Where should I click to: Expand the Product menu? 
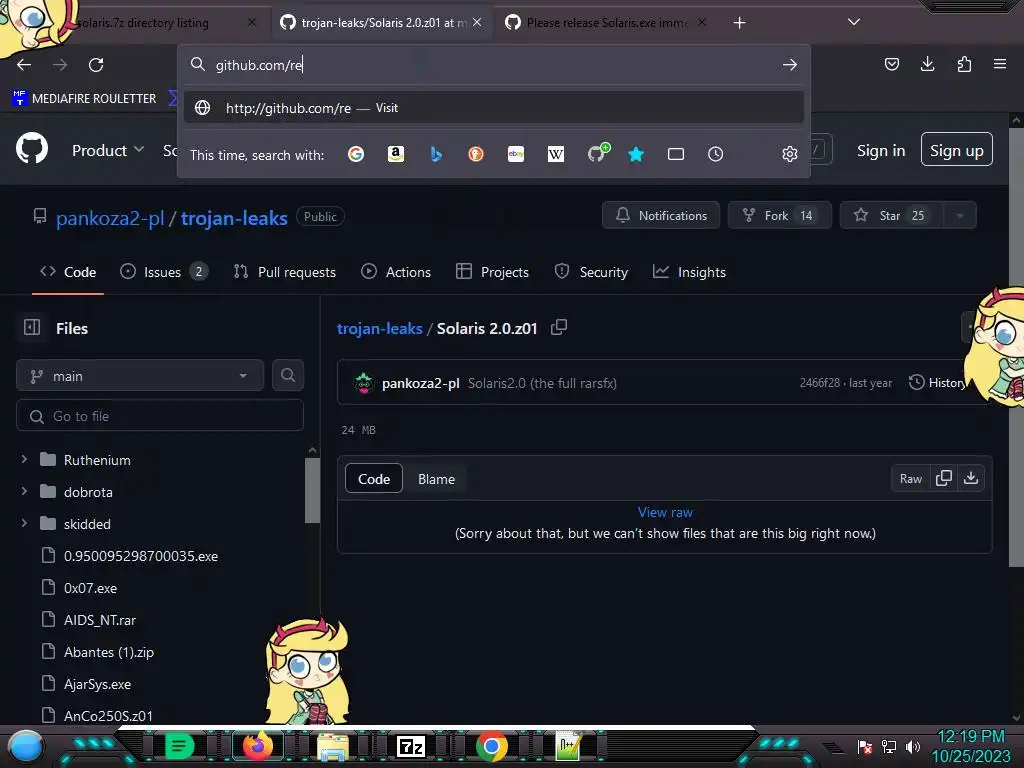pos(108,150)
